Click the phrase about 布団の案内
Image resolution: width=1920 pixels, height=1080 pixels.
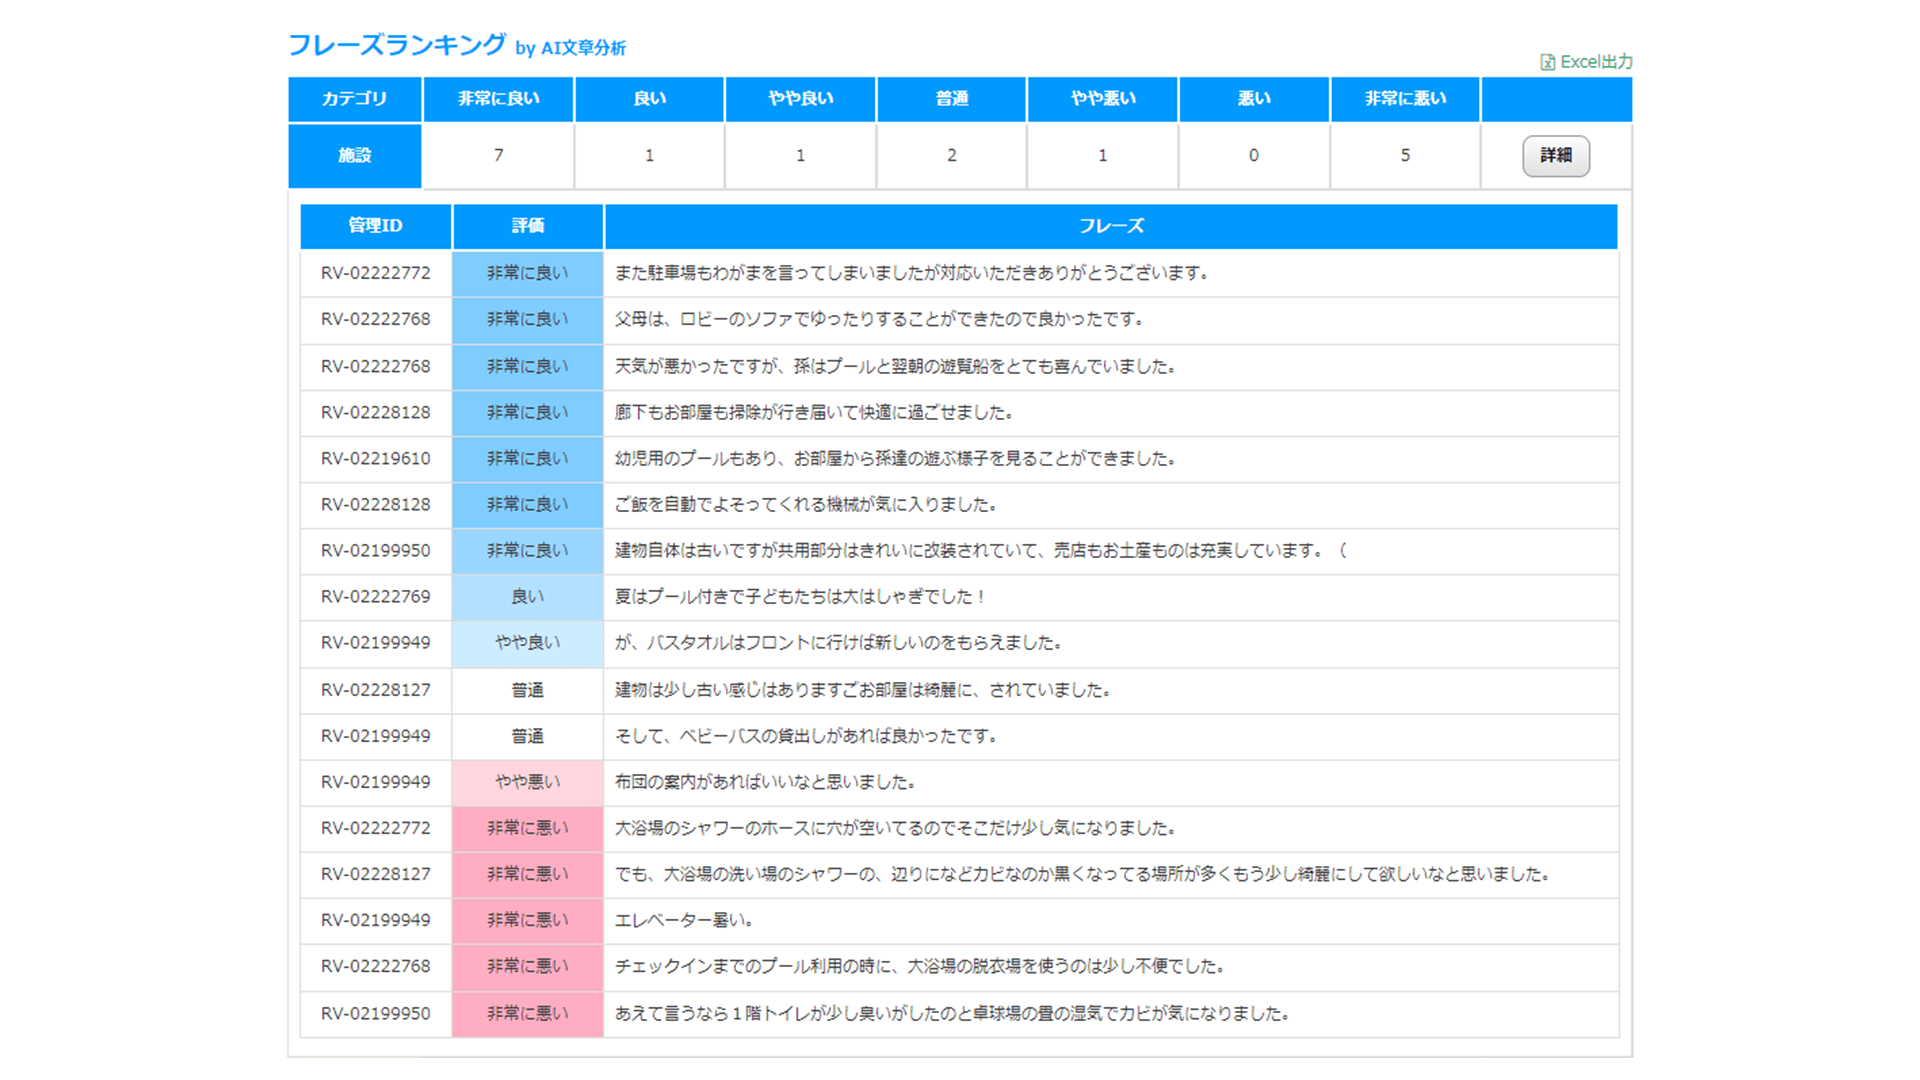[765, 782]
